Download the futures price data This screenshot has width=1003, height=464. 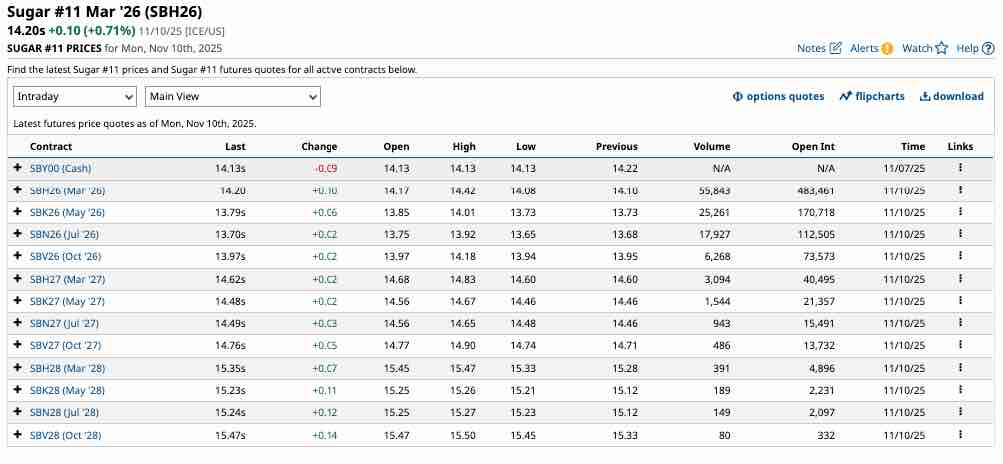coord(951,96)
